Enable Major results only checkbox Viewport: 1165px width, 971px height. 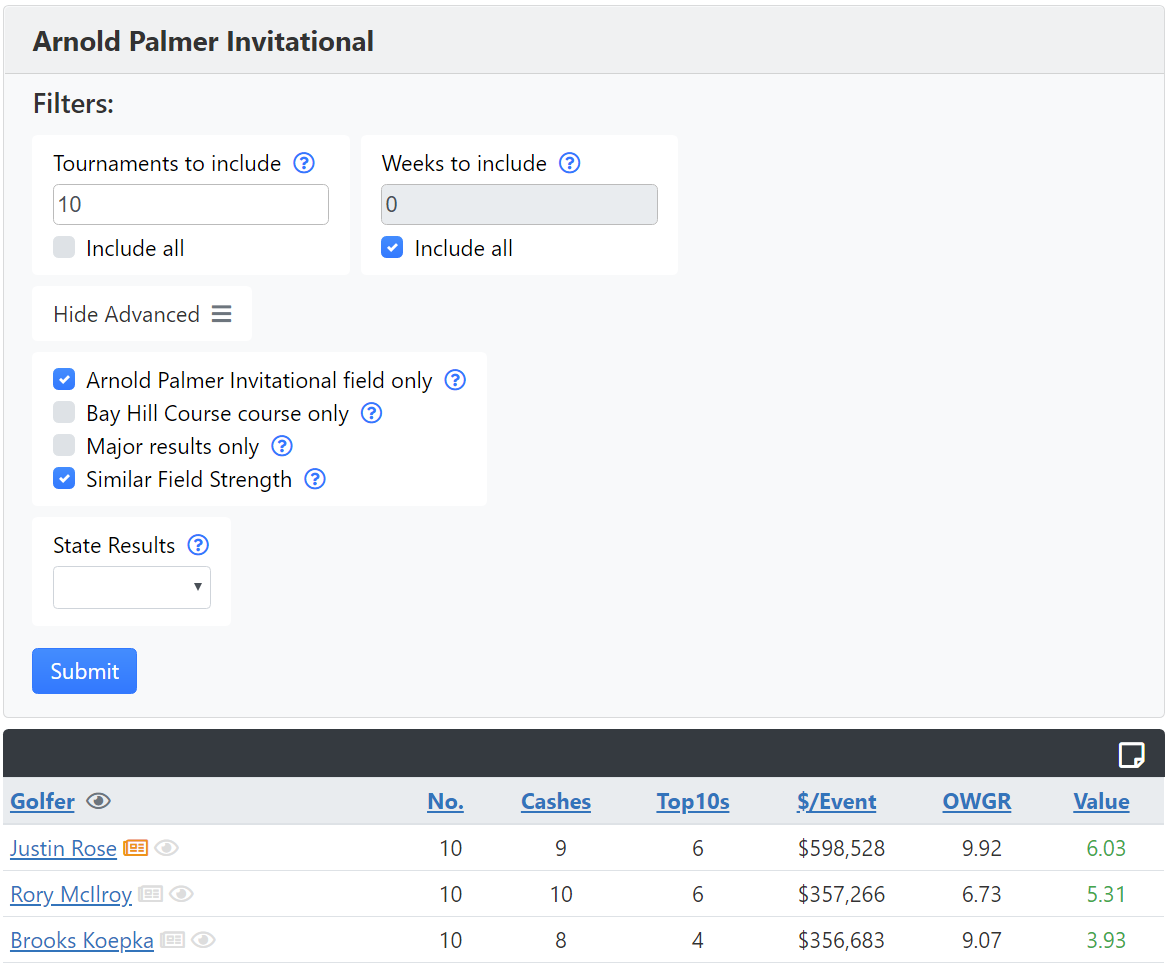point(64,445)
